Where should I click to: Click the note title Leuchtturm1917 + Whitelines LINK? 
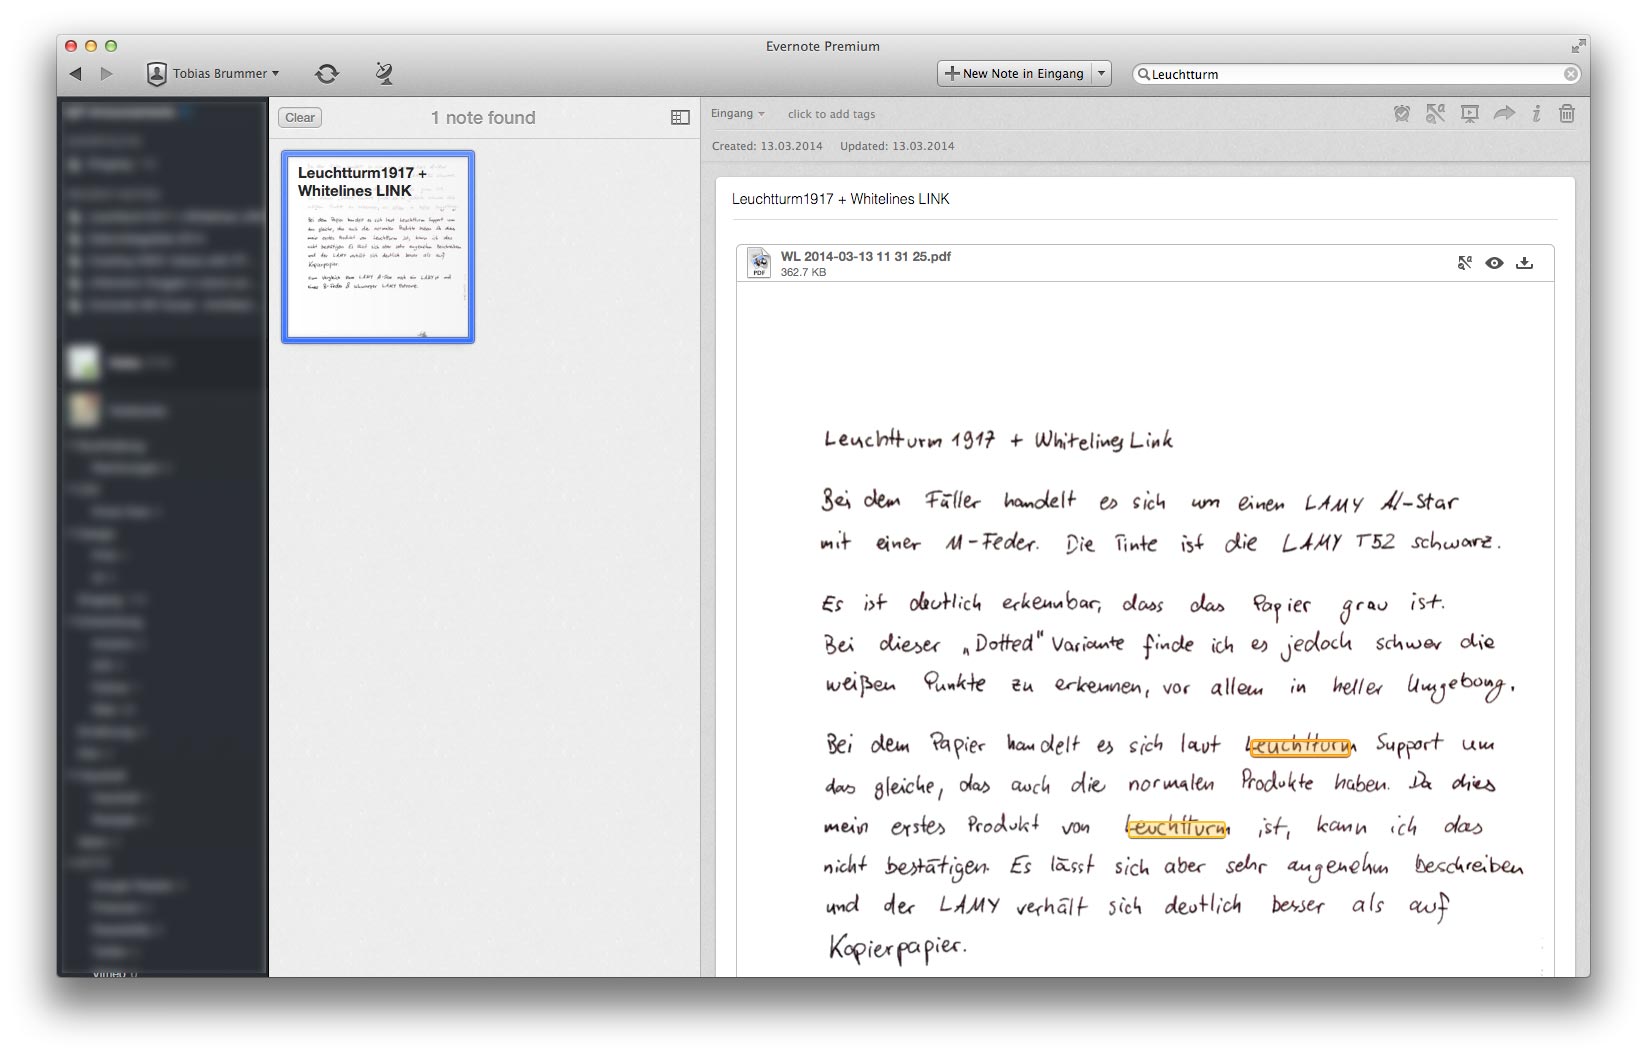pos(841,199)
